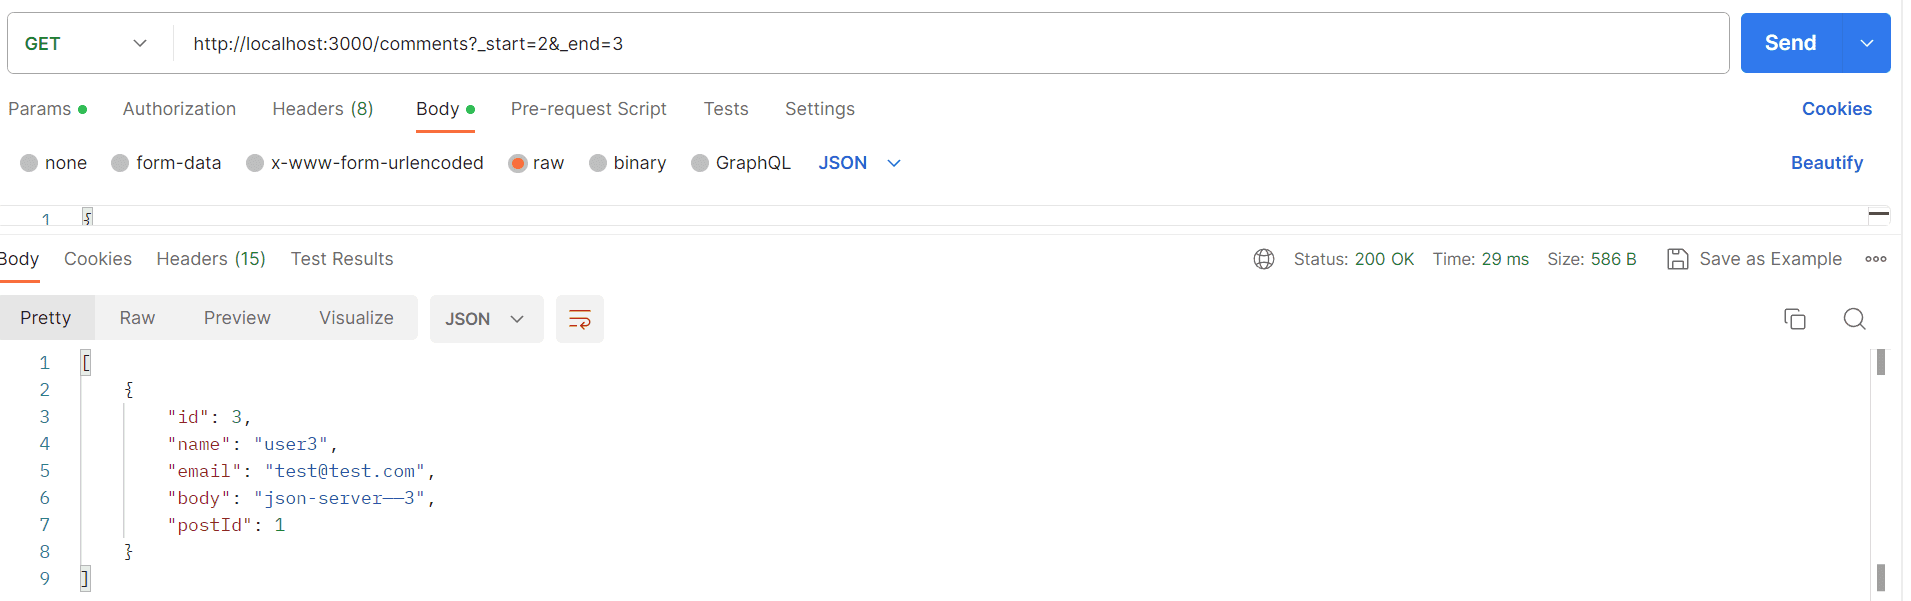Copy the response body with copy icon
Viewport: 1911px width, 601px height.
tap(1794, 319)
